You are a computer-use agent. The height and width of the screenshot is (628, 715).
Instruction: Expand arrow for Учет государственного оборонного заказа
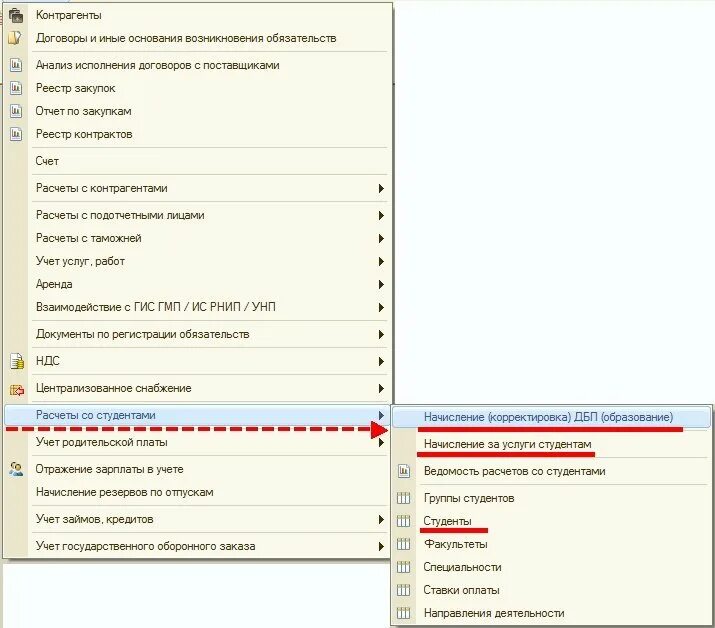381,546
